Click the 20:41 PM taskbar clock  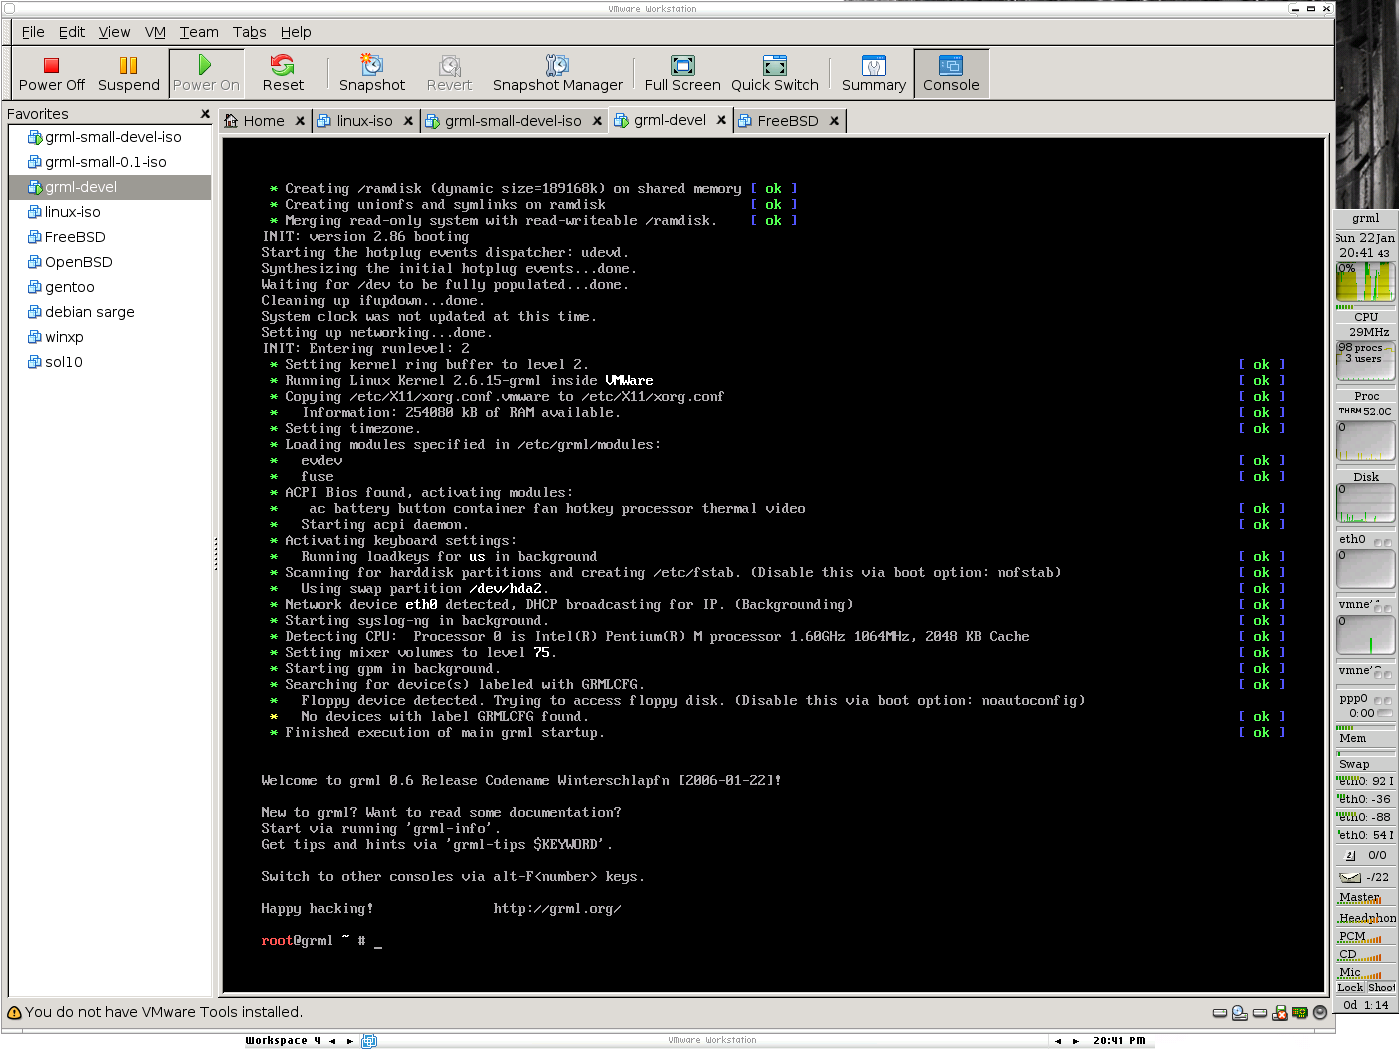(x=1119, y=1041)
